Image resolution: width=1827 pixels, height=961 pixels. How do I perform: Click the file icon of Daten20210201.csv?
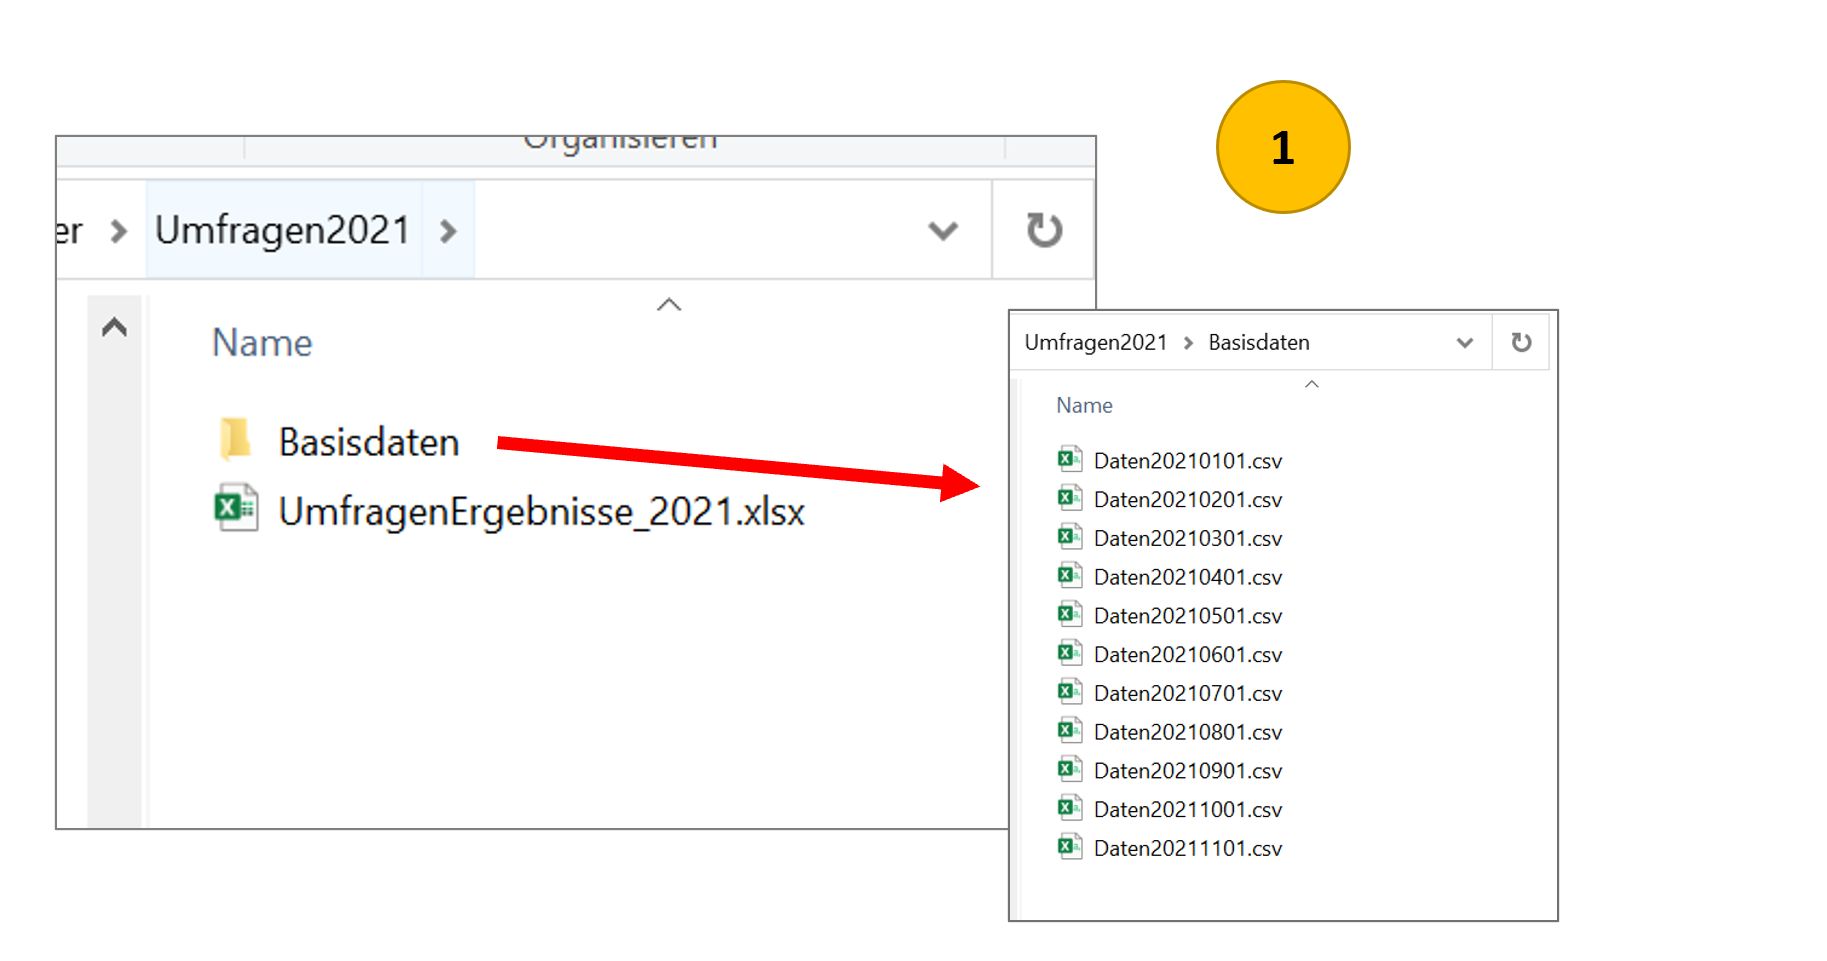click(1070, 498)
